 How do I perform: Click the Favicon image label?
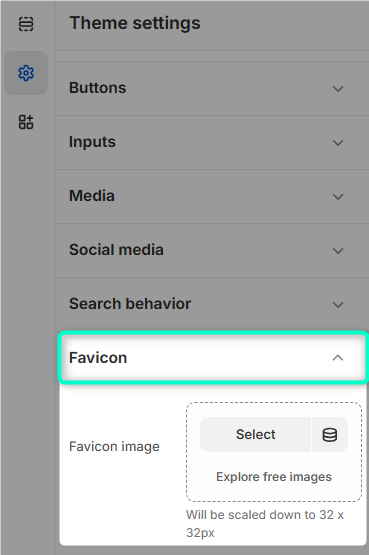[x=114, y=447]
